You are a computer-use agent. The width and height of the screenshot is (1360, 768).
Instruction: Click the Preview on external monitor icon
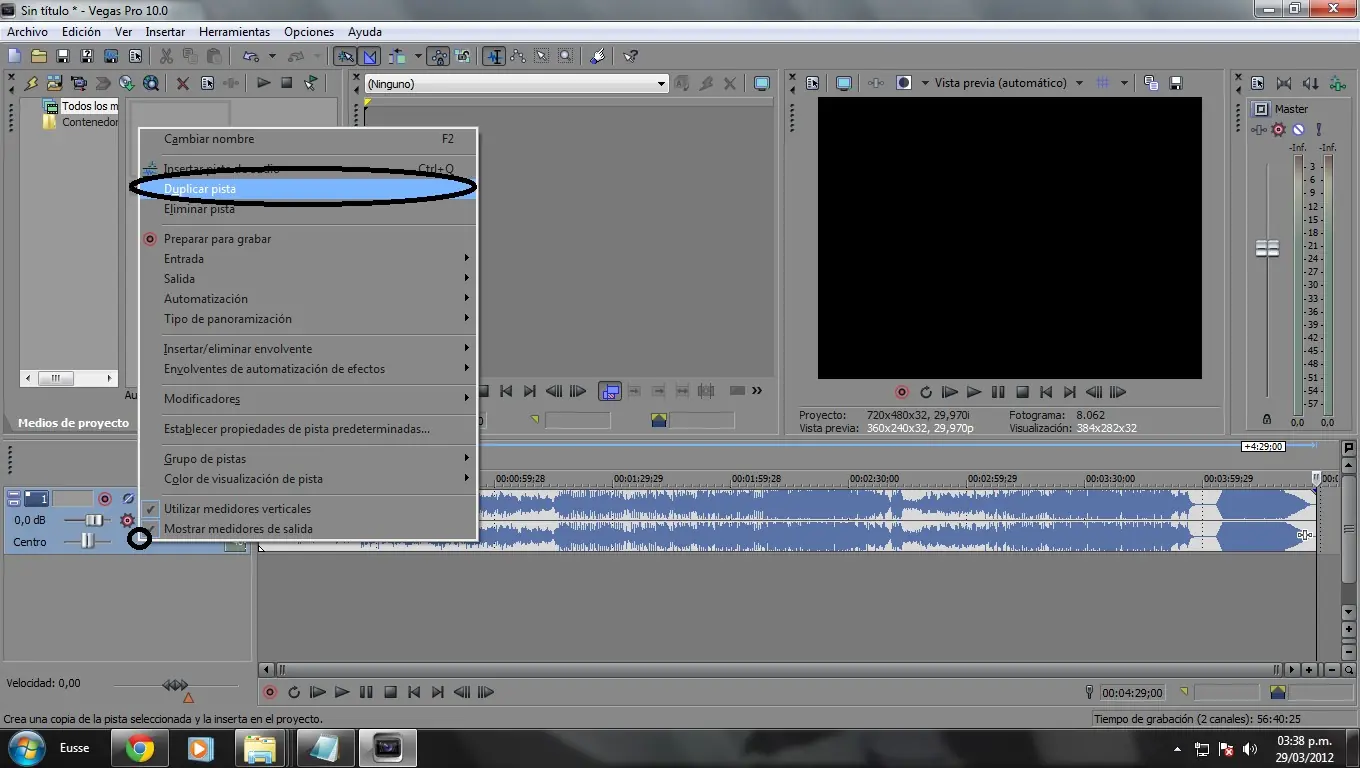click(843, 83)
